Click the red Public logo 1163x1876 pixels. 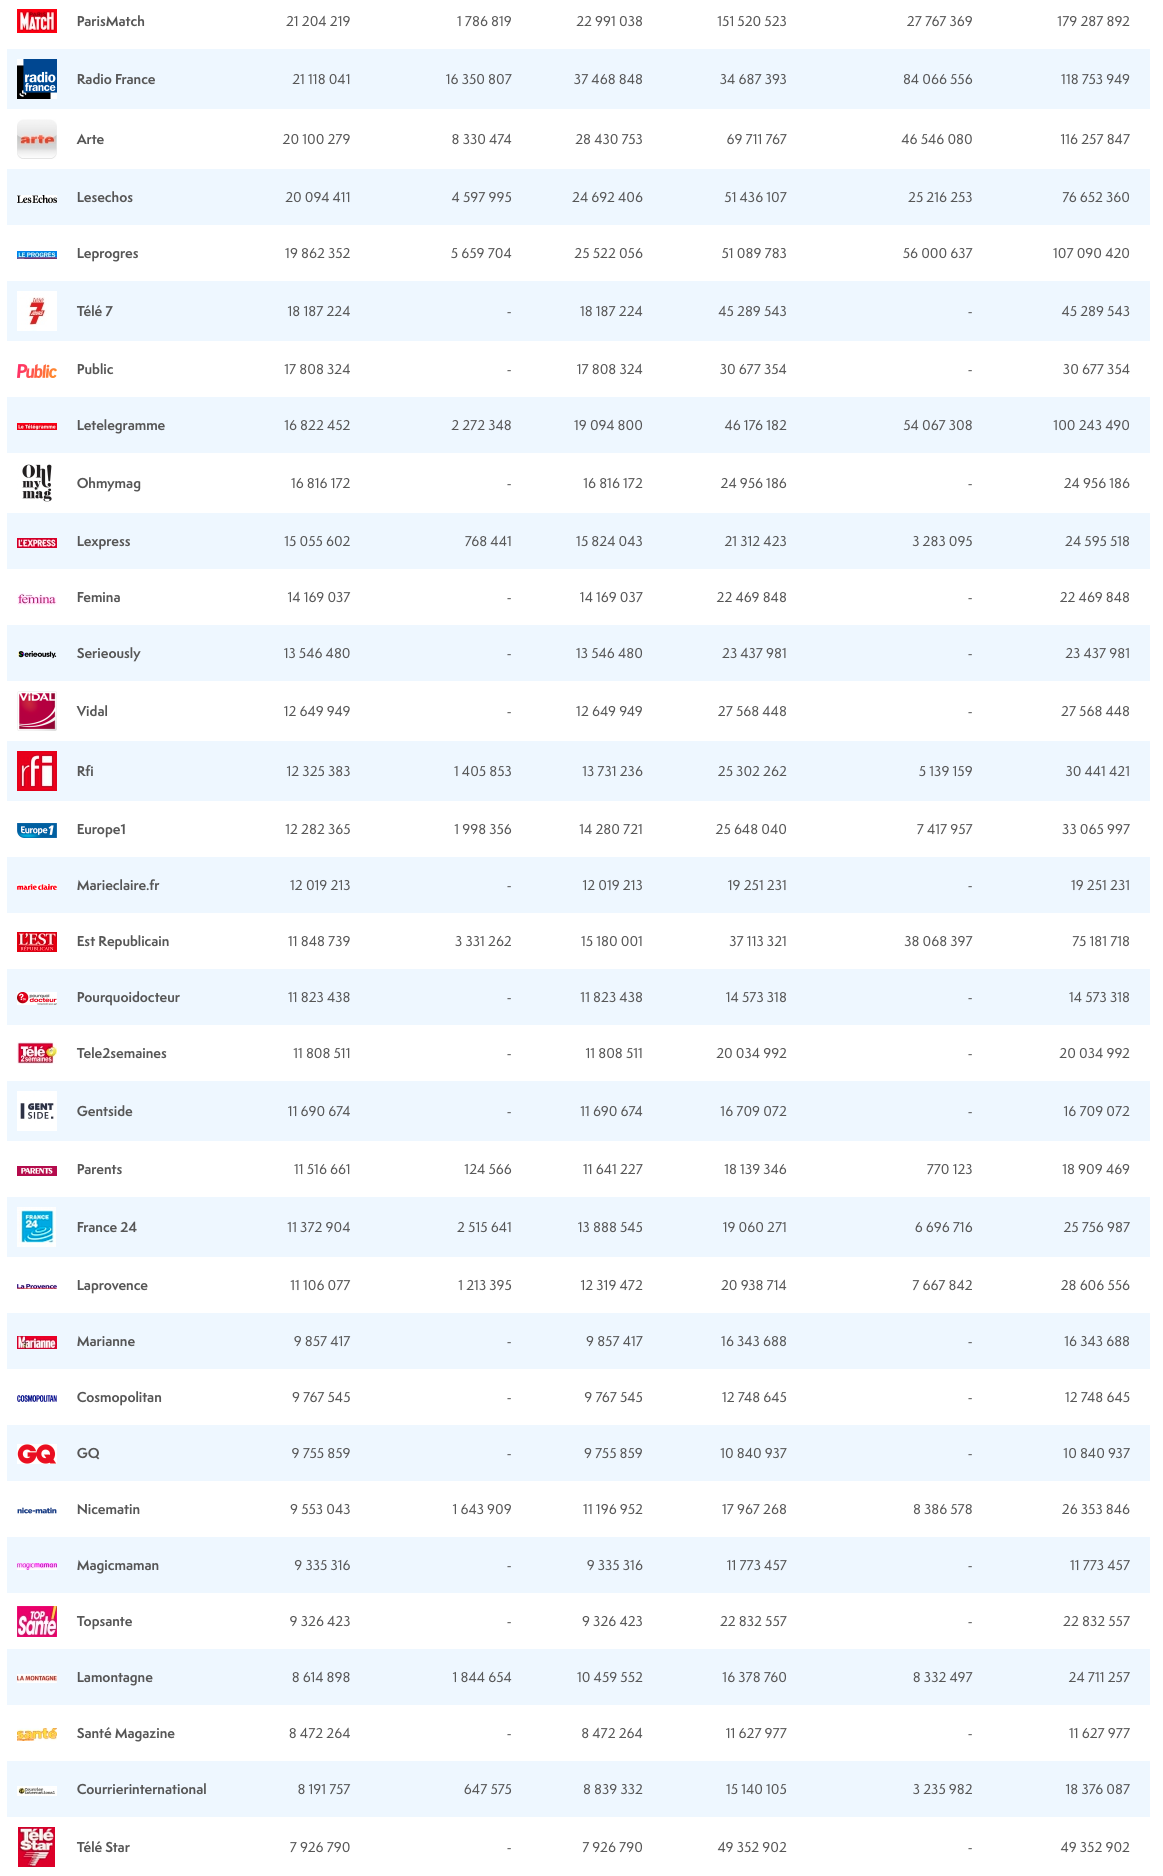pos(37,371)
